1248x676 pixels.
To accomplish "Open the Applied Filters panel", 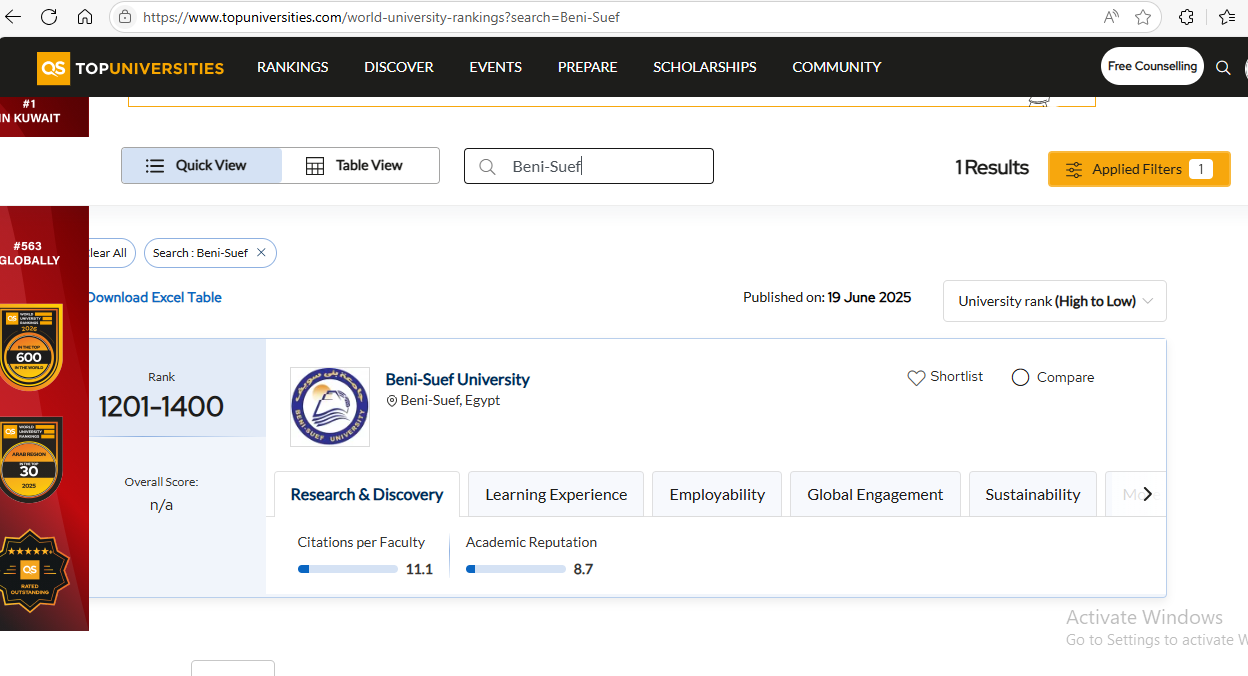I will (x=1139, y=169).
